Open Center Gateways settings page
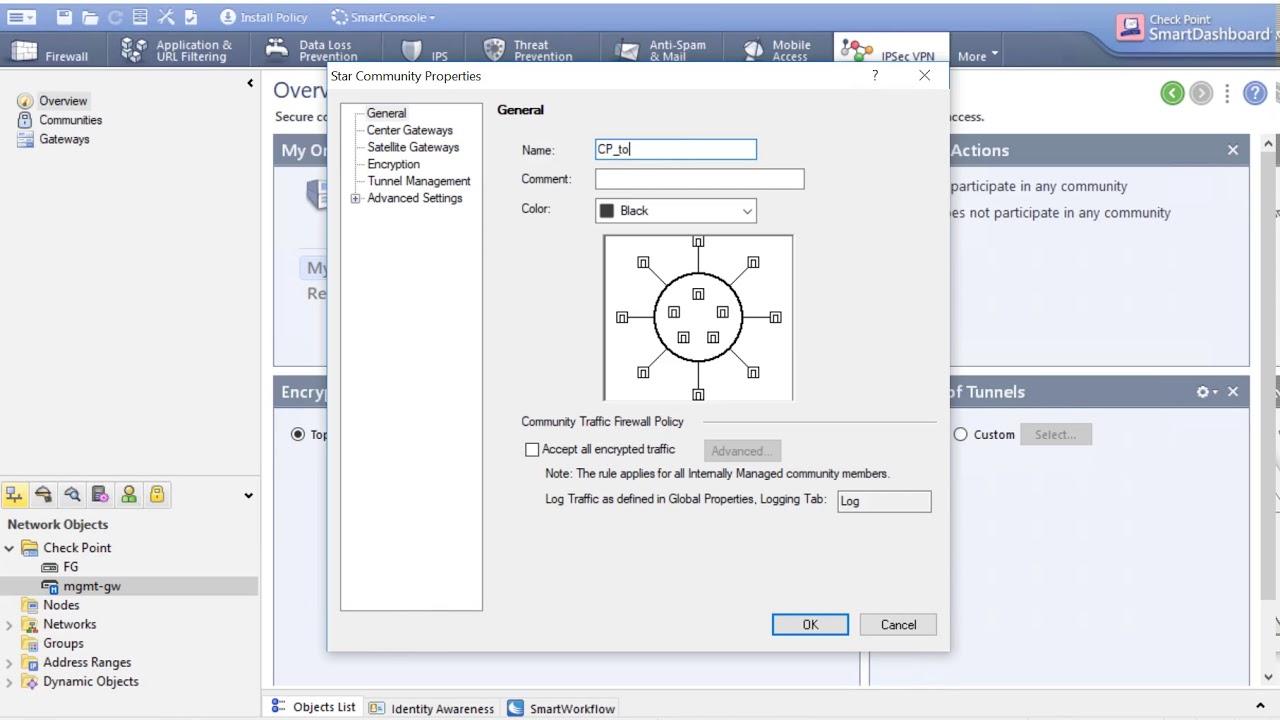The image size is (1280, 720). pos(409,130)
